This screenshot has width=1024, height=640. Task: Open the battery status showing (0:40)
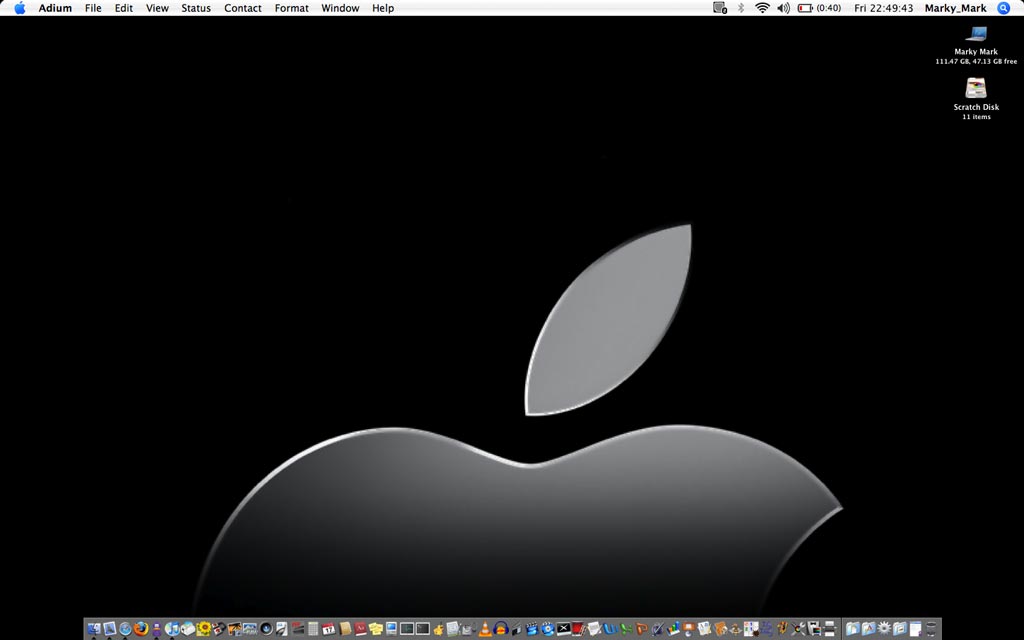tap(820, 8)
